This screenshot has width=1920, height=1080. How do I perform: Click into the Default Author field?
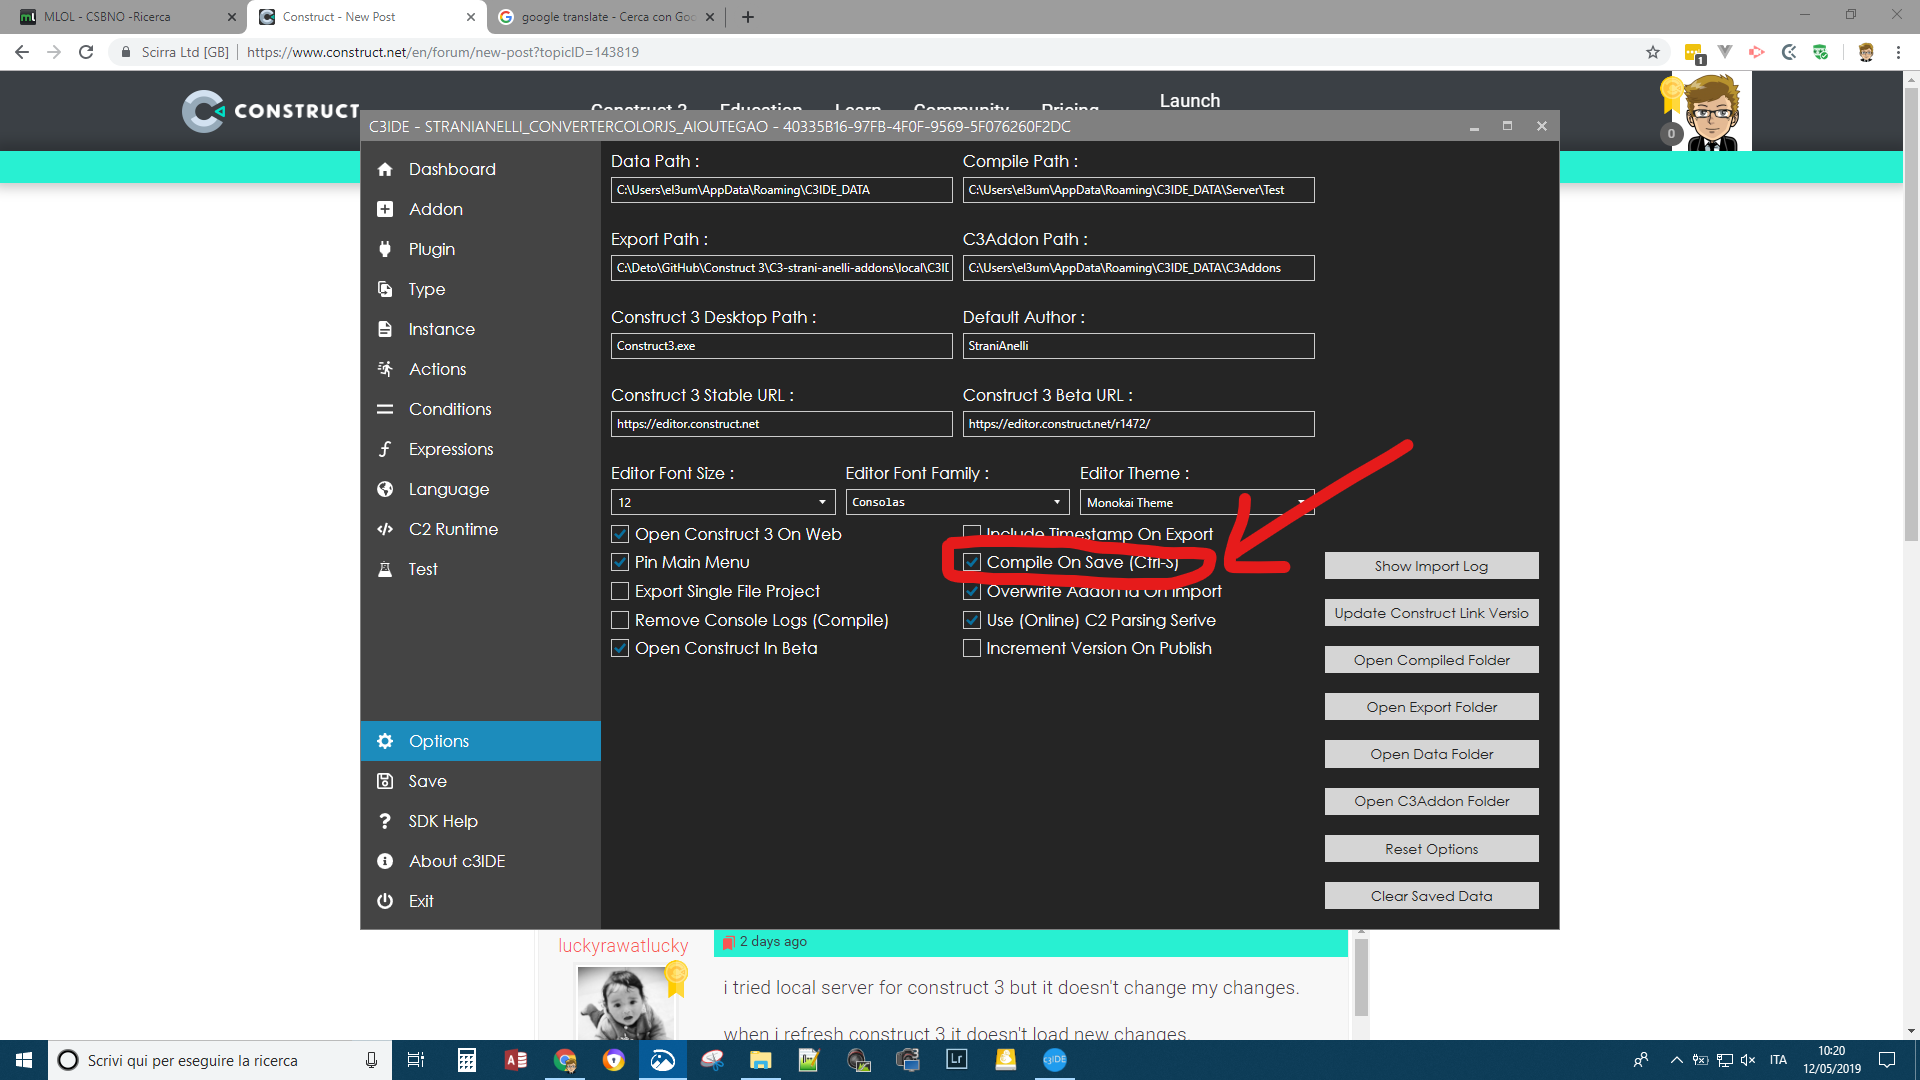pos(1138,346)
